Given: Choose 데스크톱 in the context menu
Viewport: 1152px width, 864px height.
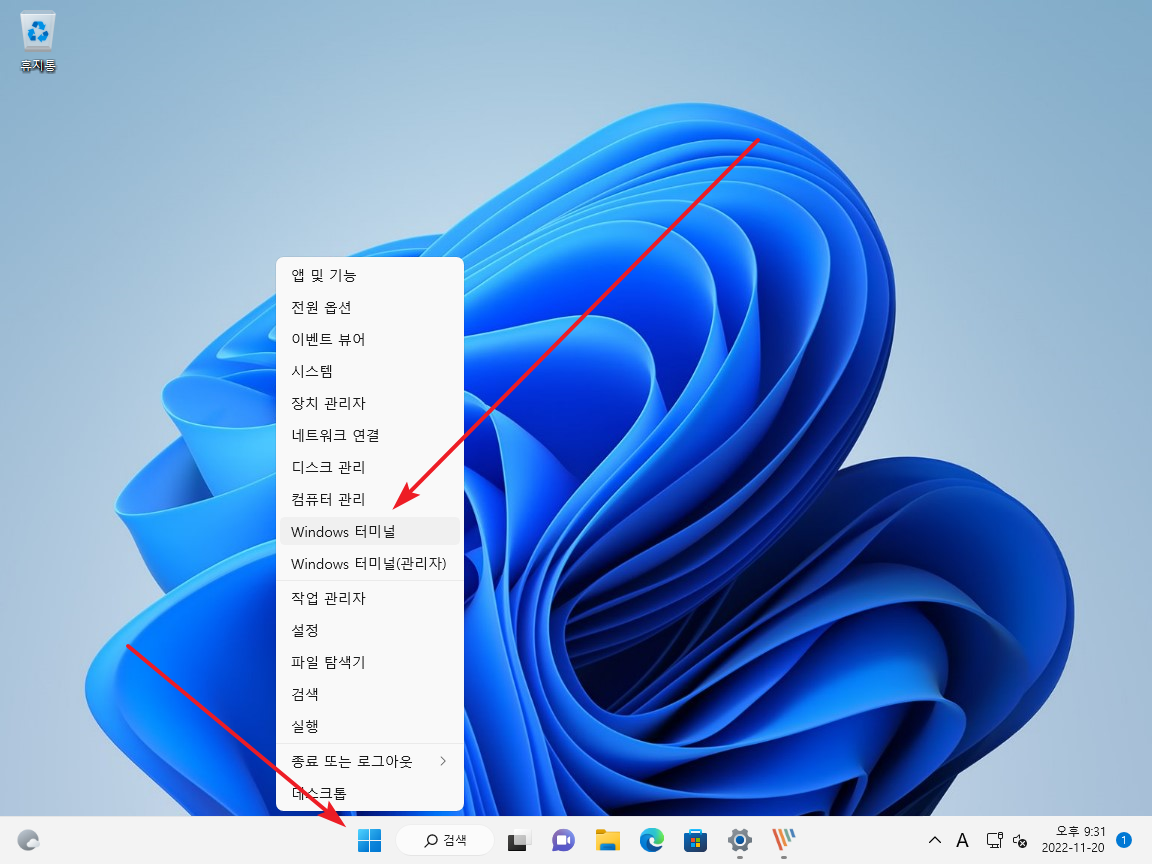Looking at the screenshot, I should click(x=370, y=793).
